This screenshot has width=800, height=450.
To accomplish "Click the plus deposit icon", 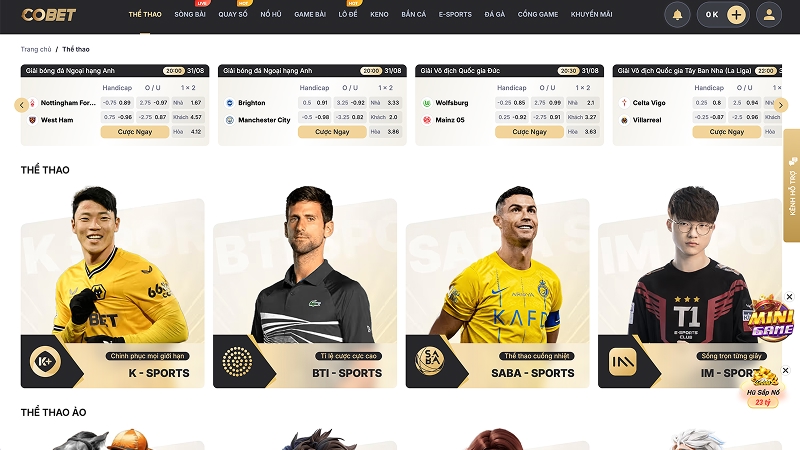I will pos(736,15).
